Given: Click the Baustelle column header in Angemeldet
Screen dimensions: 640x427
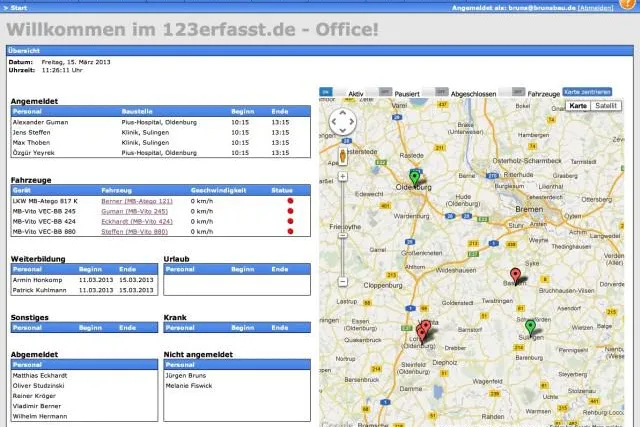Looking at the screenshot, I should (137, 111).
